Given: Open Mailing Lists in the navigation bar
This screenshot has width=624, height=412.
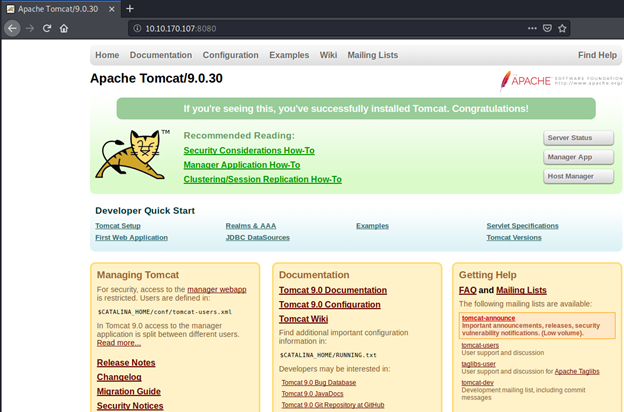Looking at the screenshot, I should [372, 55].
